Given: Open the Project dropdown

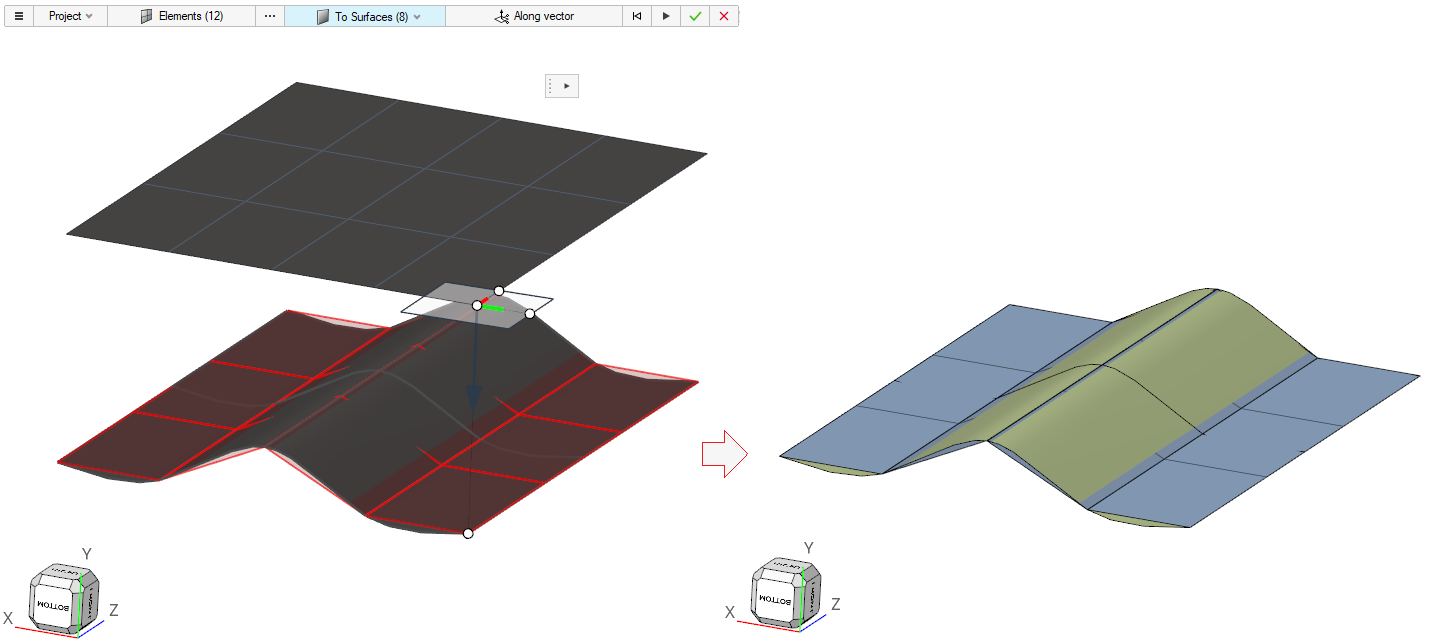Looking at the screenshot, I should point(70,16).
